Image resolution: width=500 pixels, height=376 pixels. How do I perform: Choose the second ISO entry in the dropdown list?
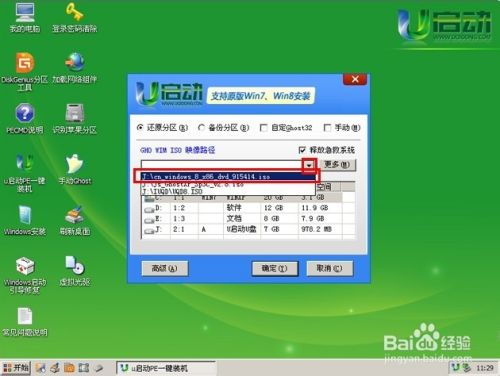tap(228, 184)
